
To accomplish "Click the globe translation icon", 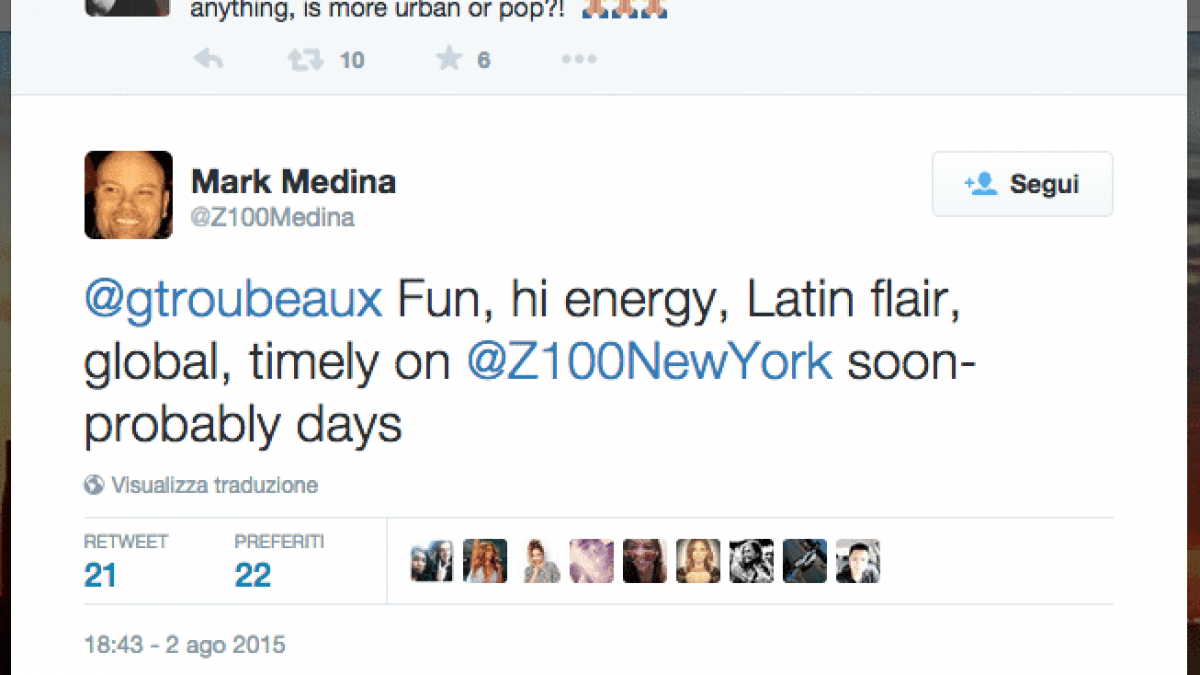I will click(94, 486).
